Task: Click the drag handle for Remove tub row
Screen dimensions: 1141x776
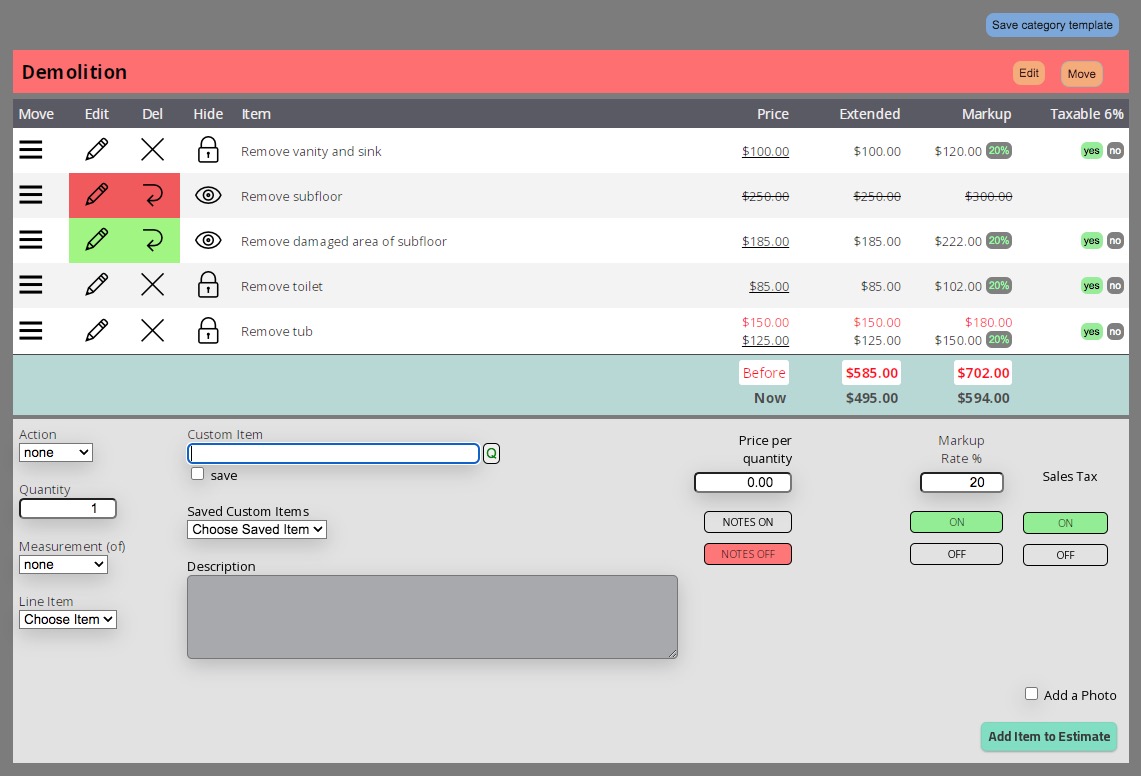Action: tap(30, 330)
